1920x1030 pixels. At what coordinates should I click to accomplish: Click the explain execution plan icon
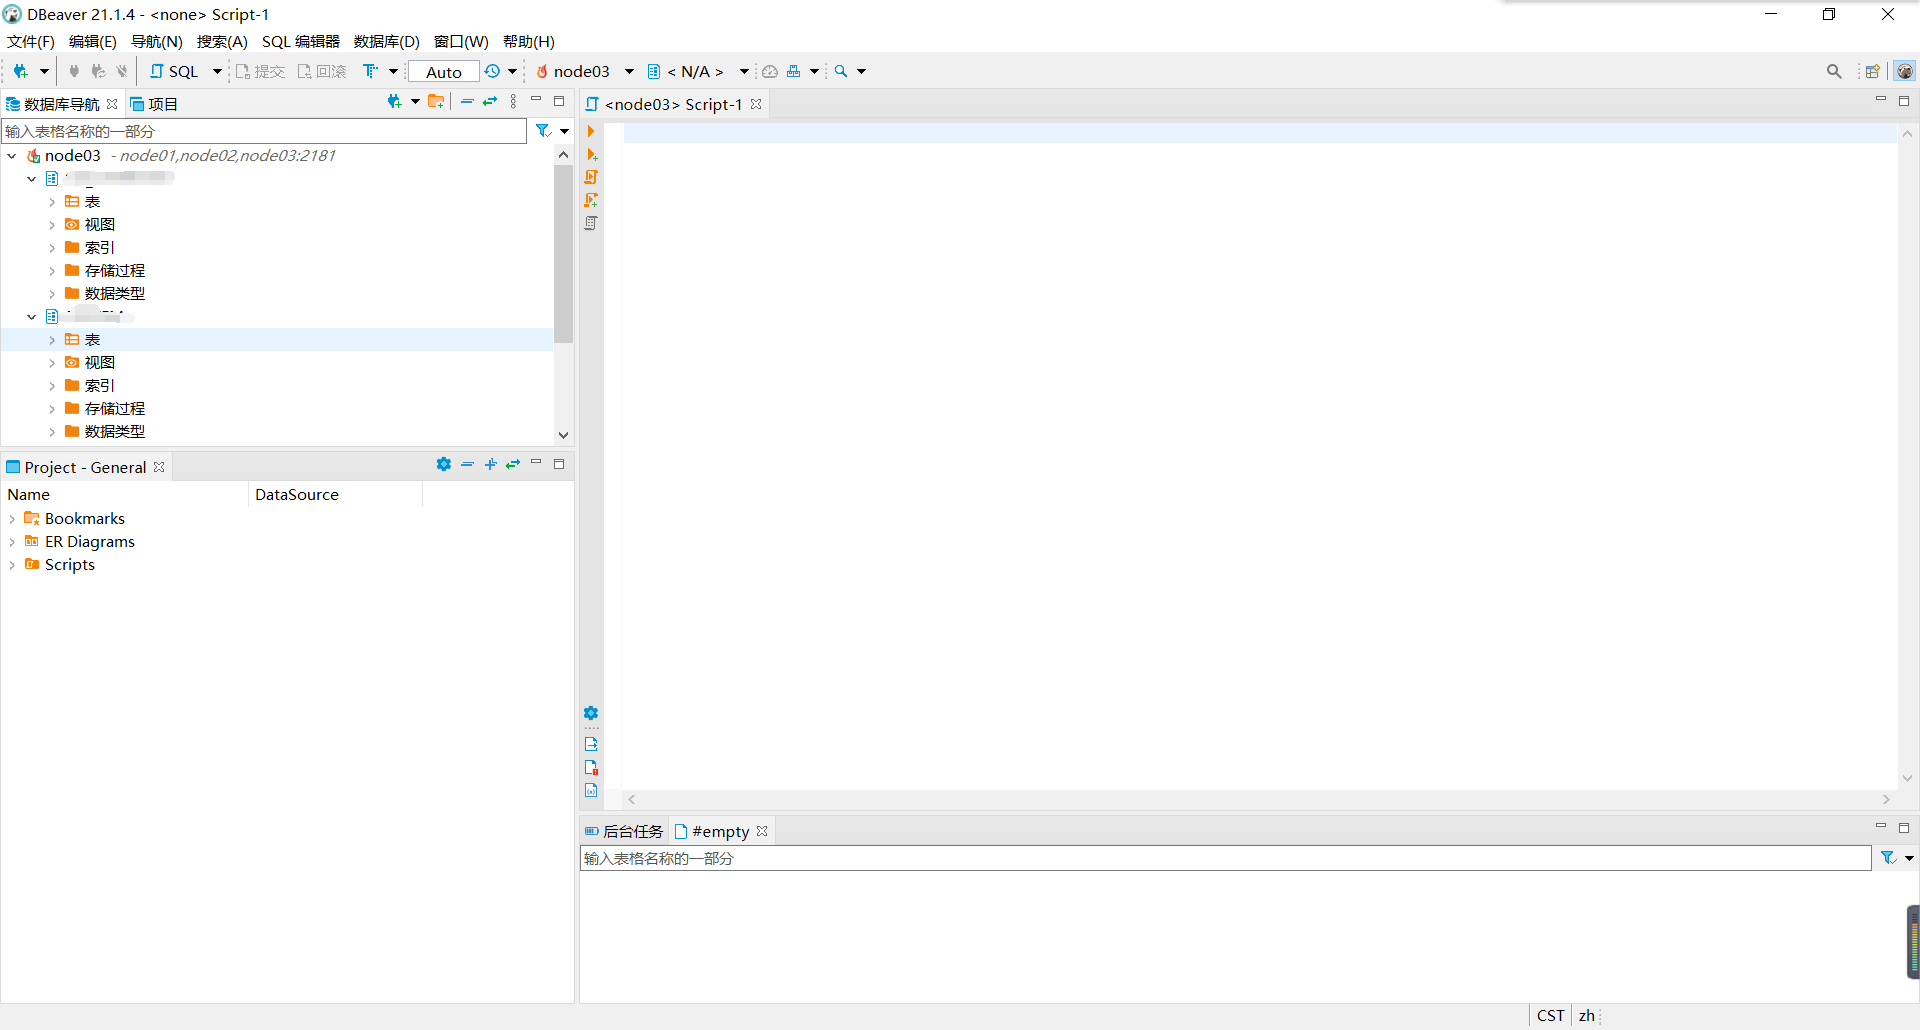coord(591,223)
